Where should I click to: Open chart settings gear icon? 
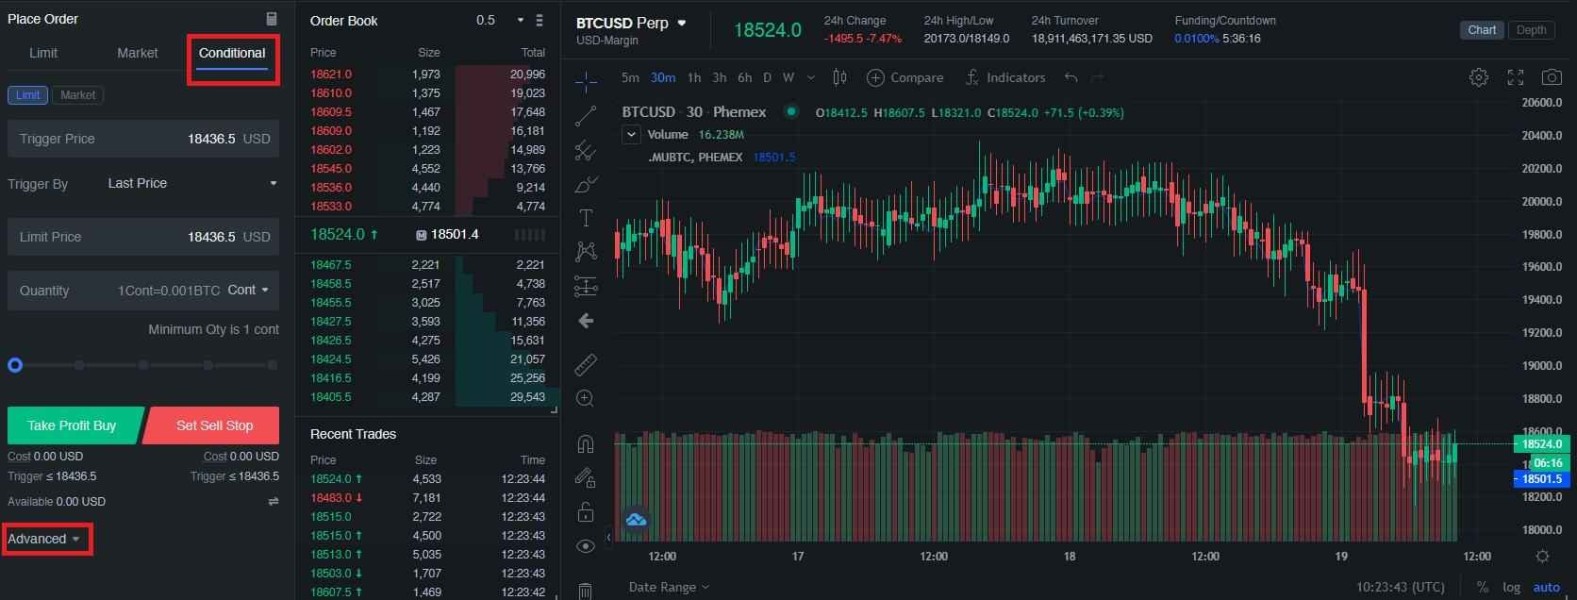pos(1479,77)
